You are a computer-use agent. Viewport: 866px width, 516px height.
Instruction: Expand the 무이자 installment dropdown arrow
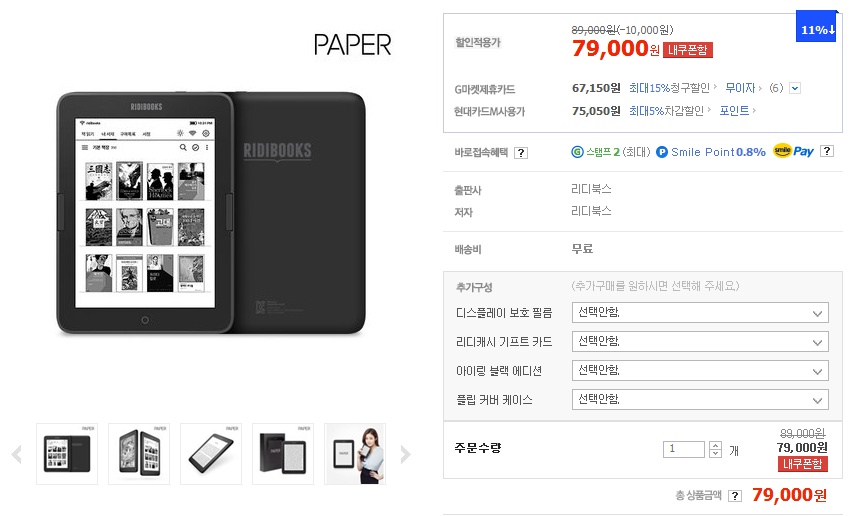(795, 88)
